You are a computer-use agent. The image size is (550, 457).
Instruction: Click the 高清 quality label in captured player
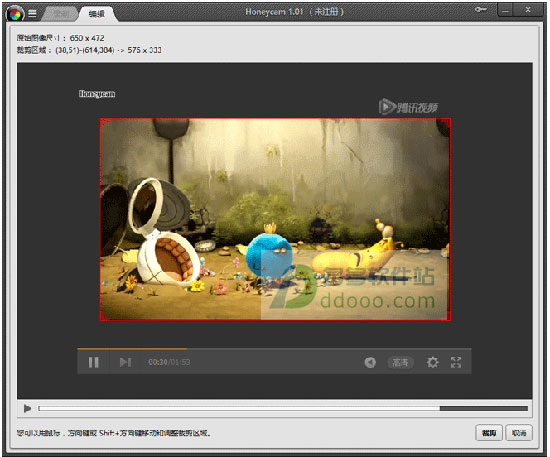[x=401, y=362]
